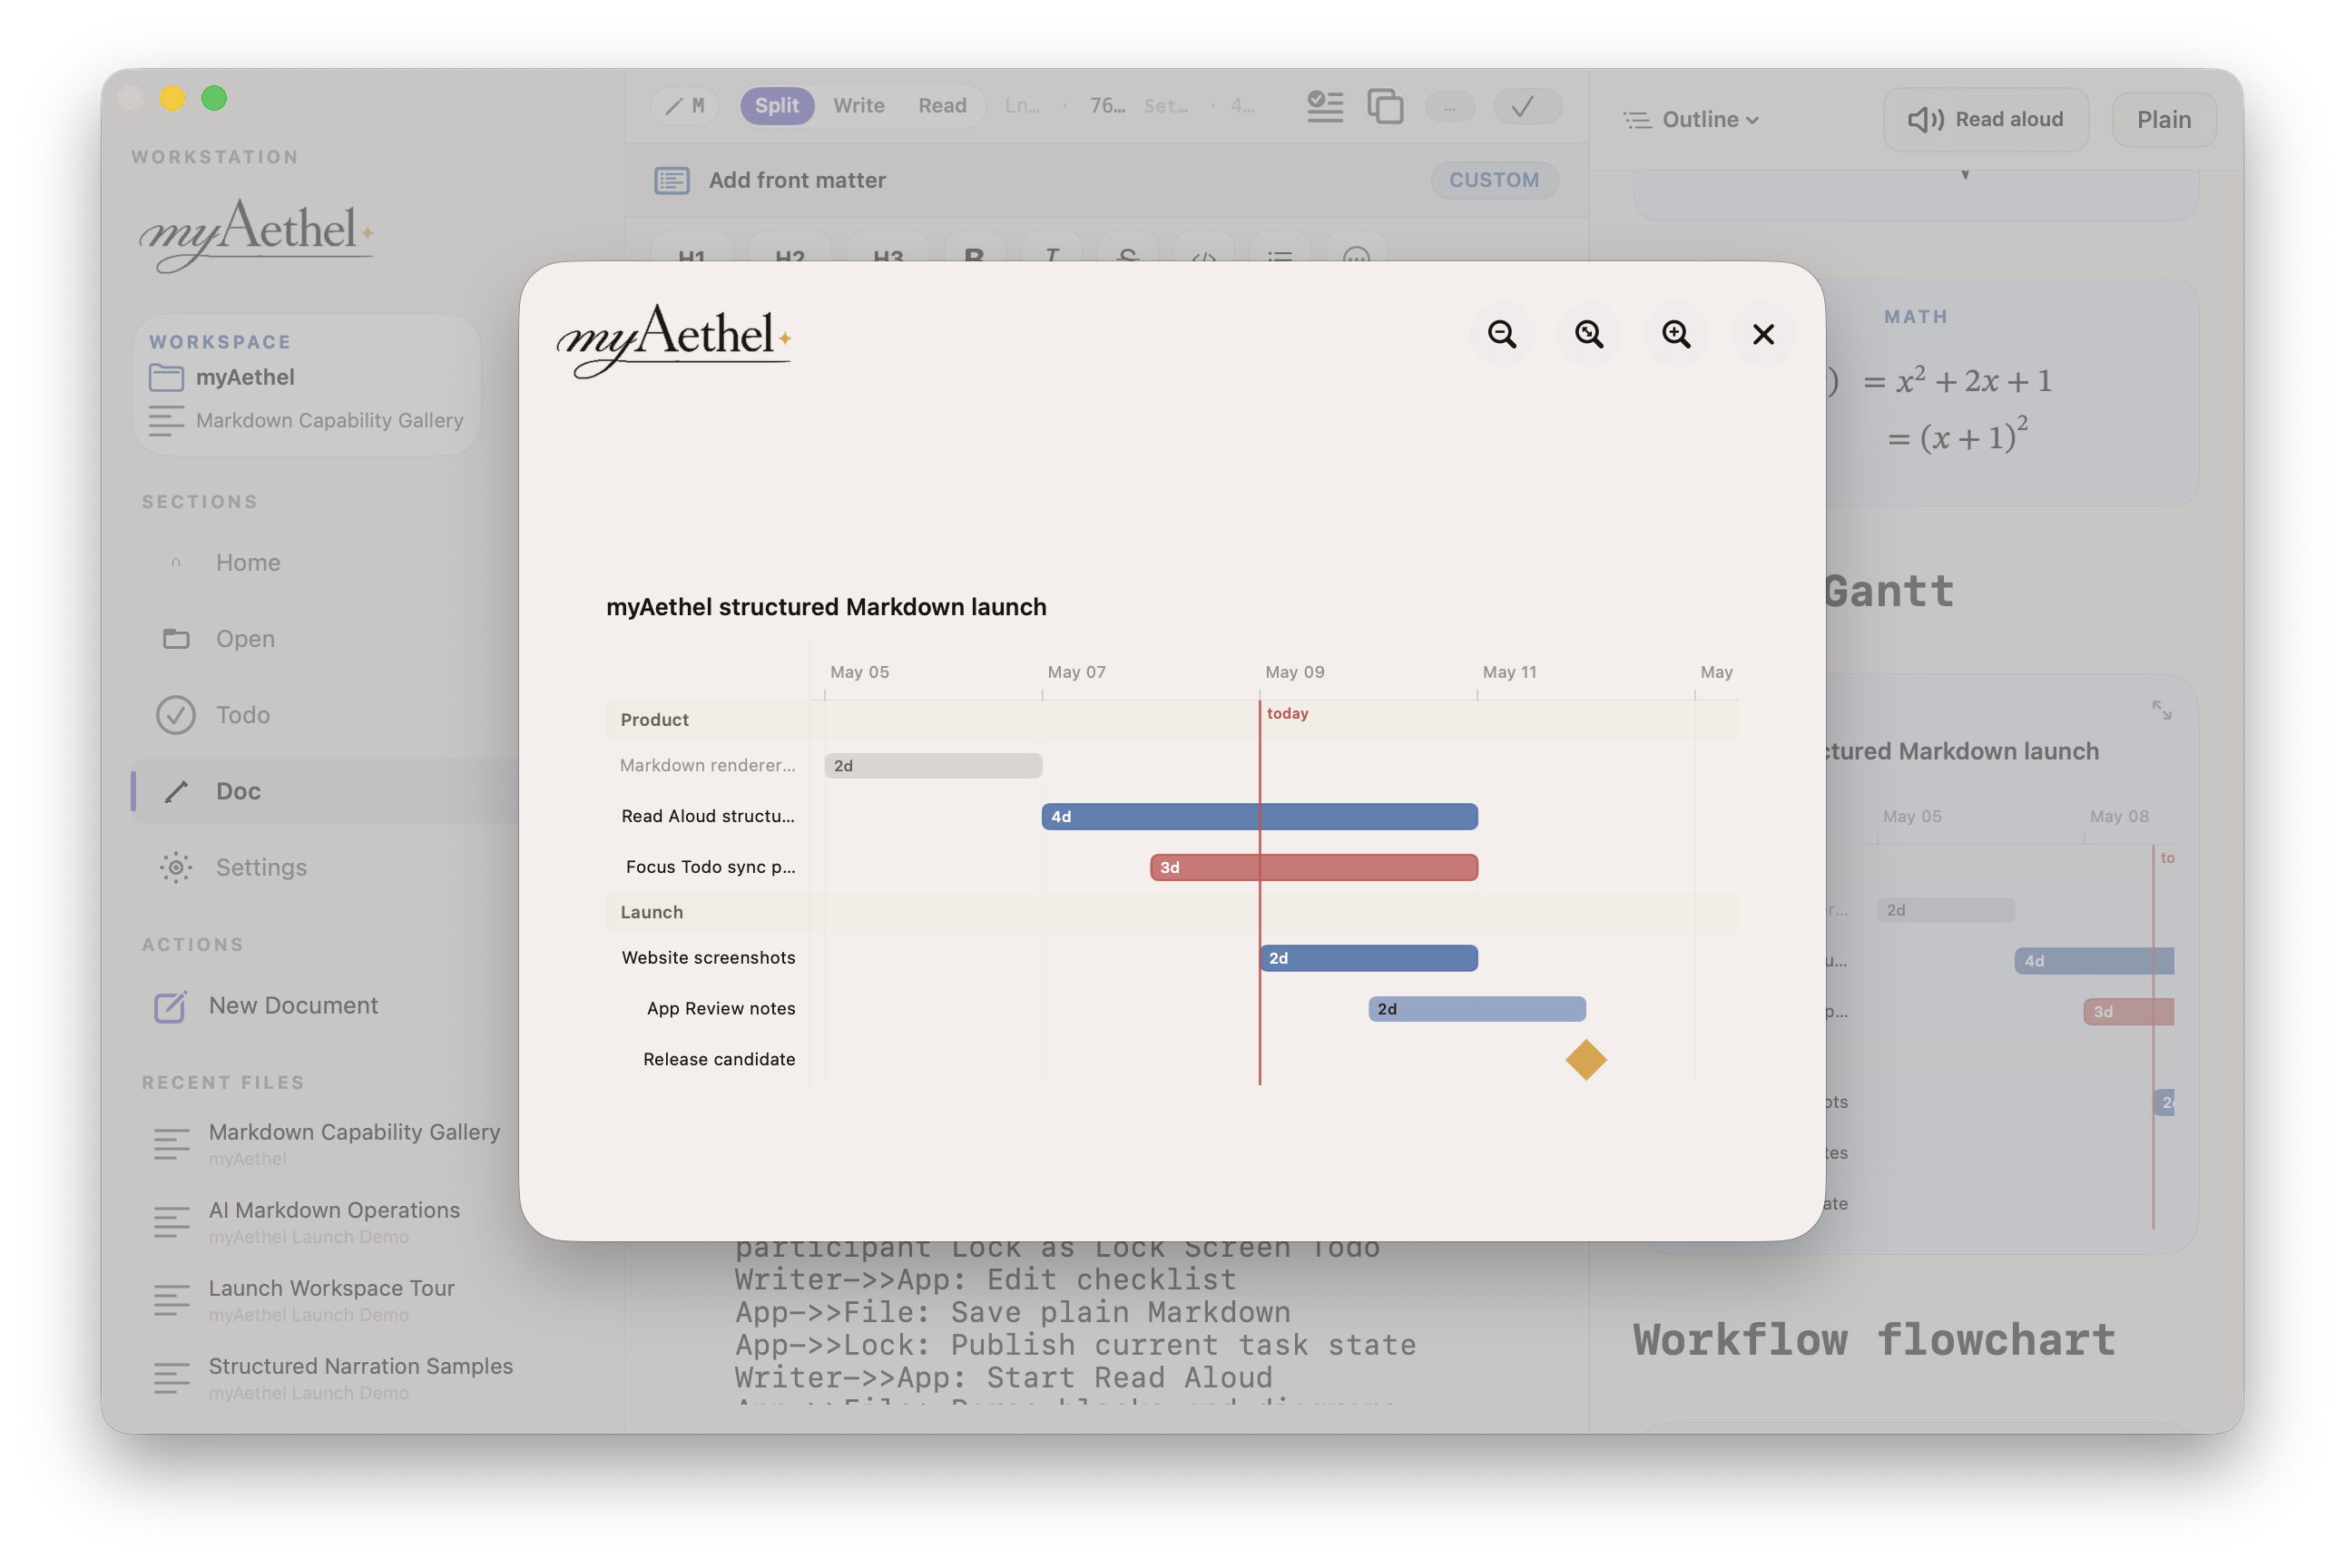Click the Todo checkmark circle icon
Image resolution: width=2345 pixels, height=1568 pixels.
click(x=175, y=715)
